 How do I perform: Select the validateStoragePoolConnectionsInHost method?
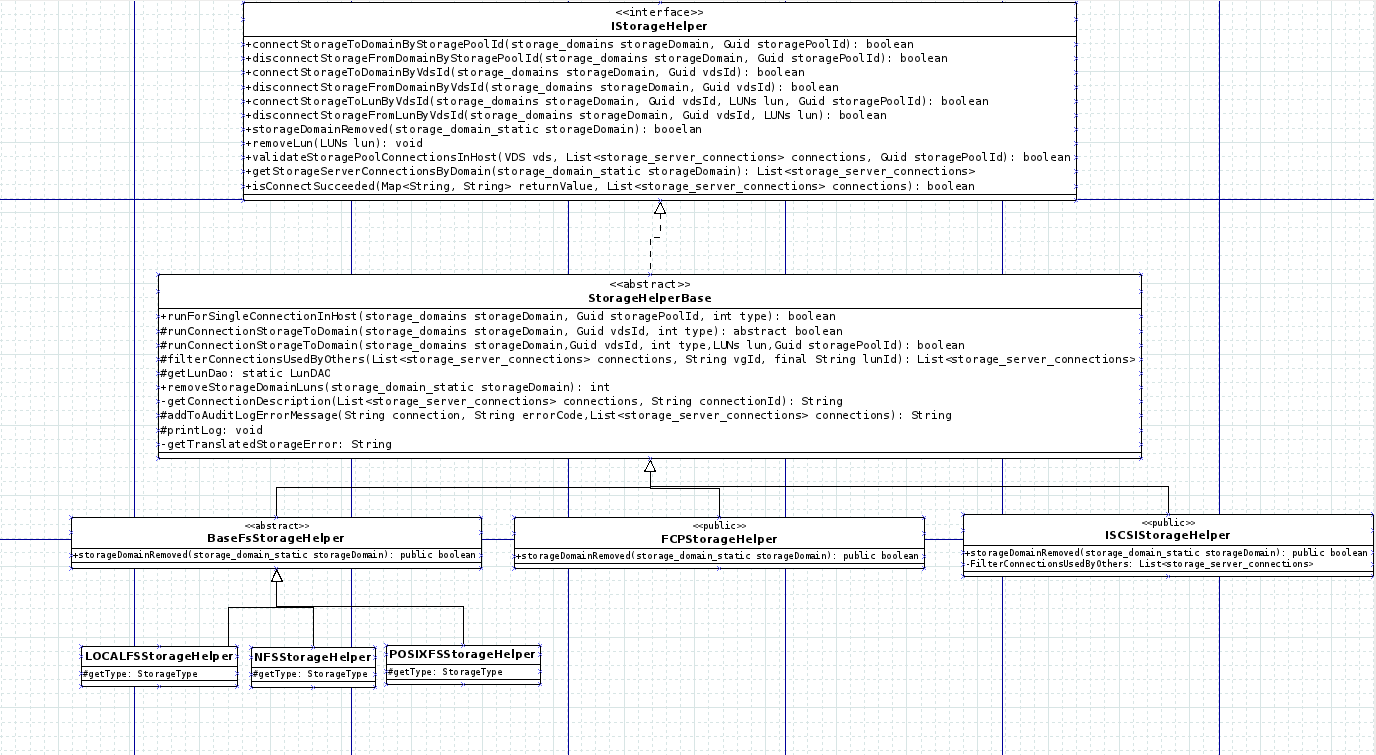coord(657,157)
